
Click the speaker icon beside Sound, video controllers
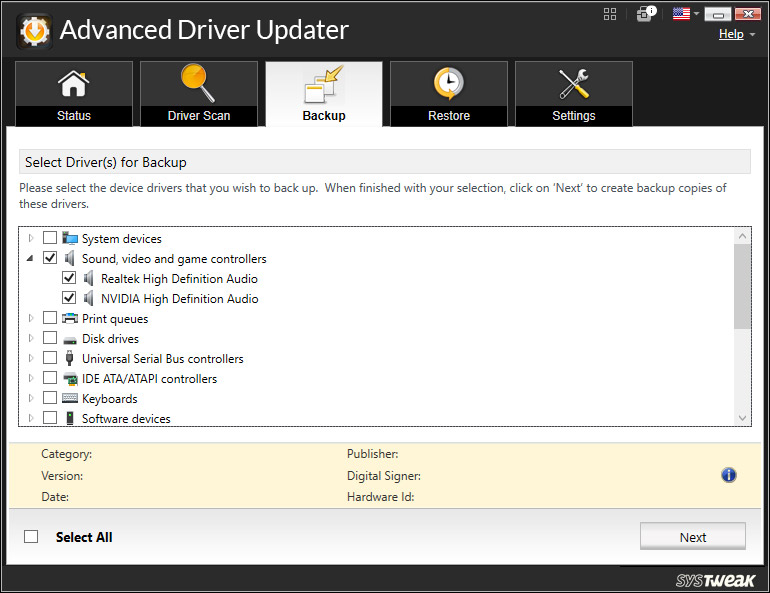click(x=70, y=258)
